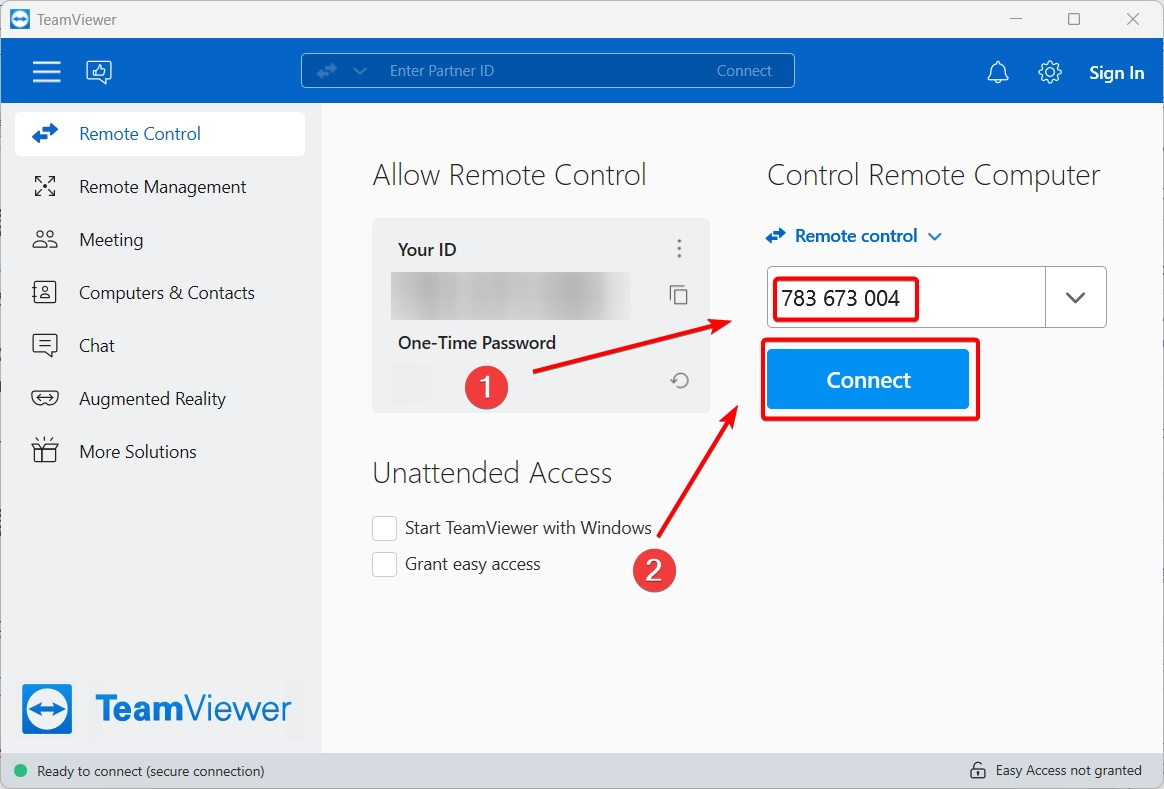Open the Meeting section
Image resolution: width=1164 pixels, height=789 pixels.
[x=160, y=240]
